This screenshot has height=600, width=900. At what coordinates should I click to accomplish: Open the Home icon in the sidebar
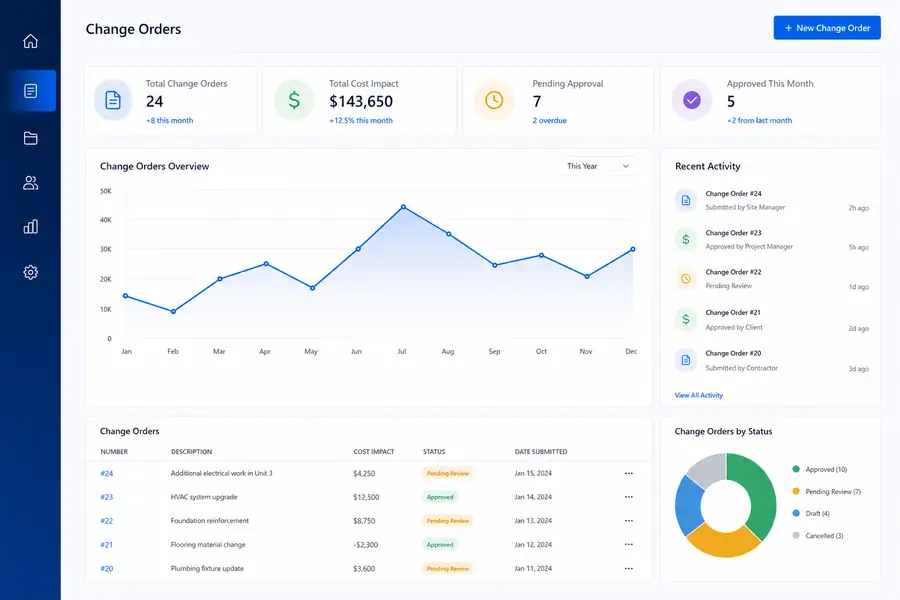coord(30,41)
